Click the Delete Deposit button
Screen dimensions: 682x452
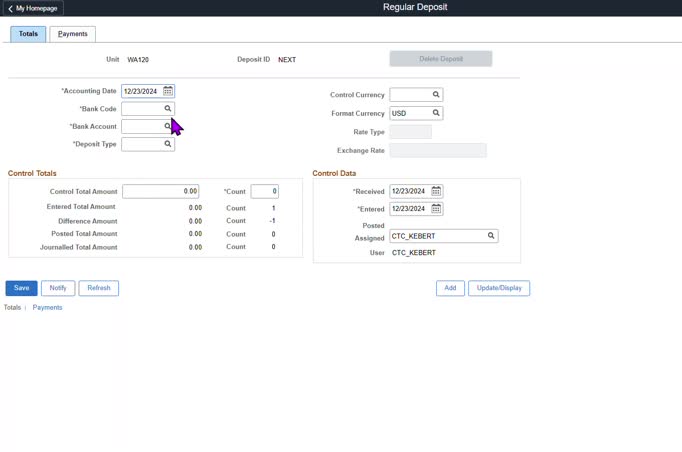441,59
